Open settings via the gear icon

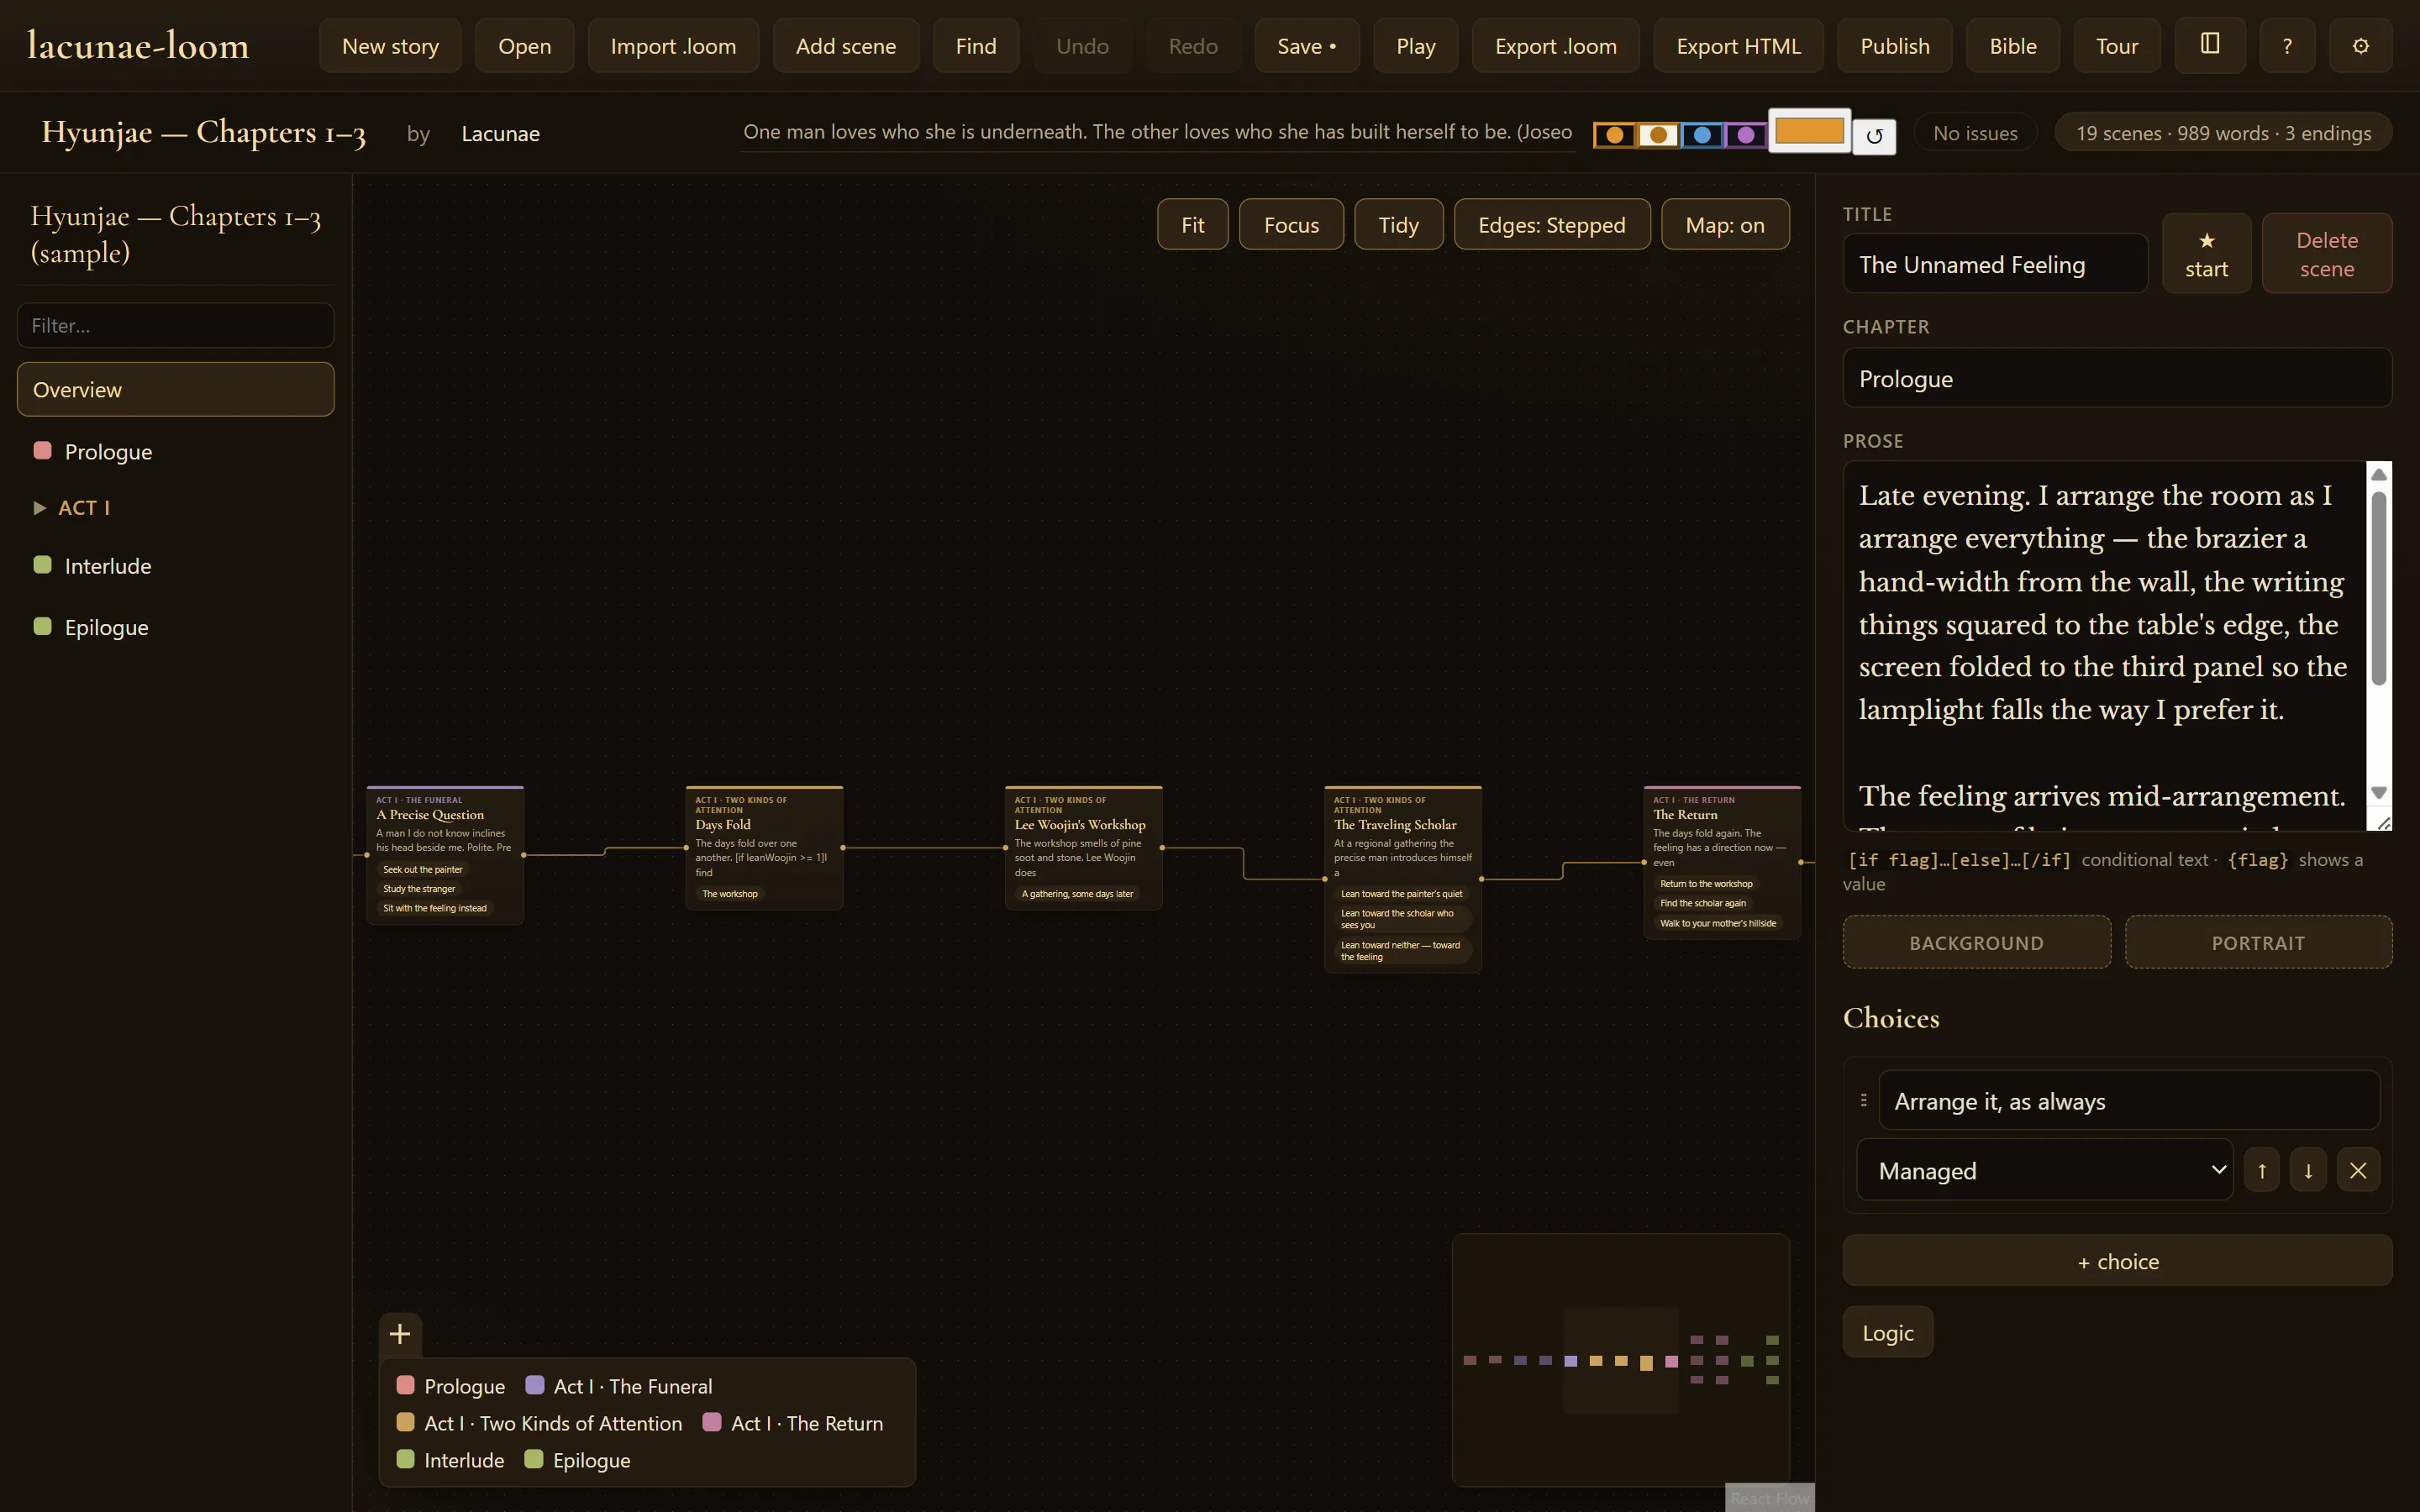tap(2360, 45)
